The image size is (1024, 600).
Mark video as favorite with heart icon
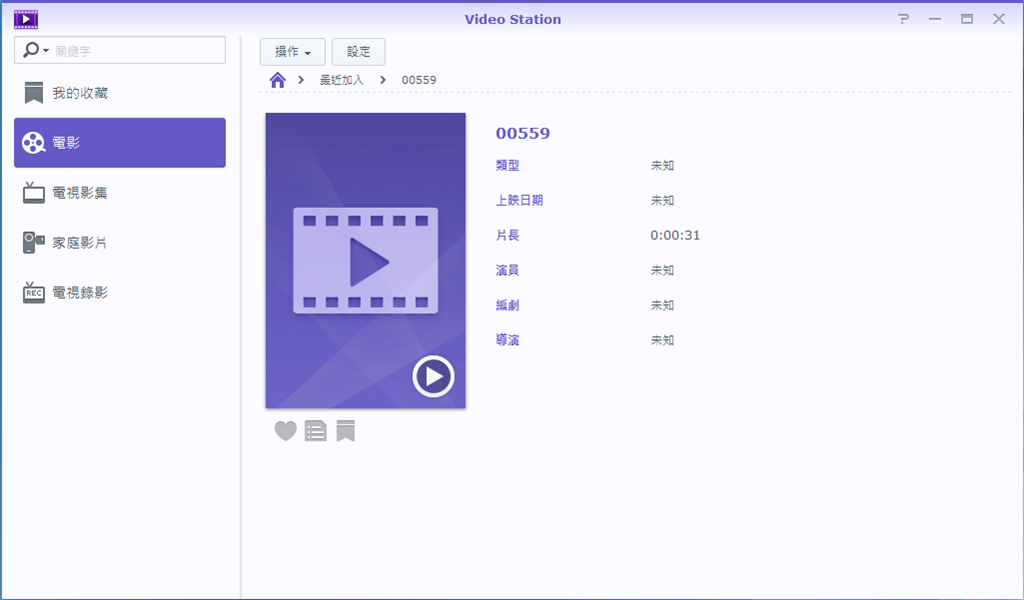pyautogui.click(x=285, y=431)
